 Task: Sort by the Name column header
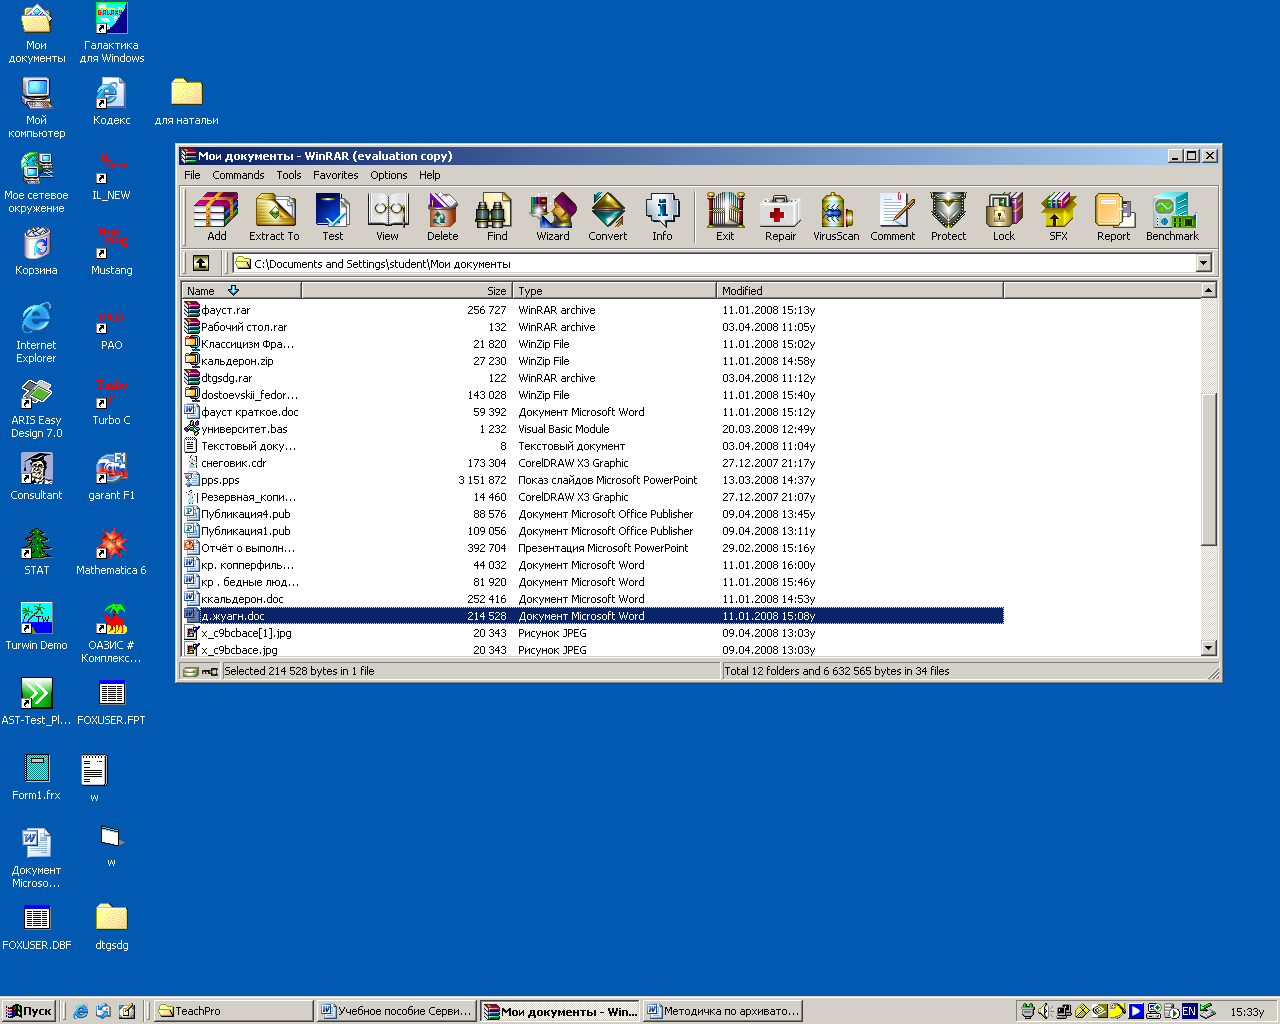(x=241, y=290)
